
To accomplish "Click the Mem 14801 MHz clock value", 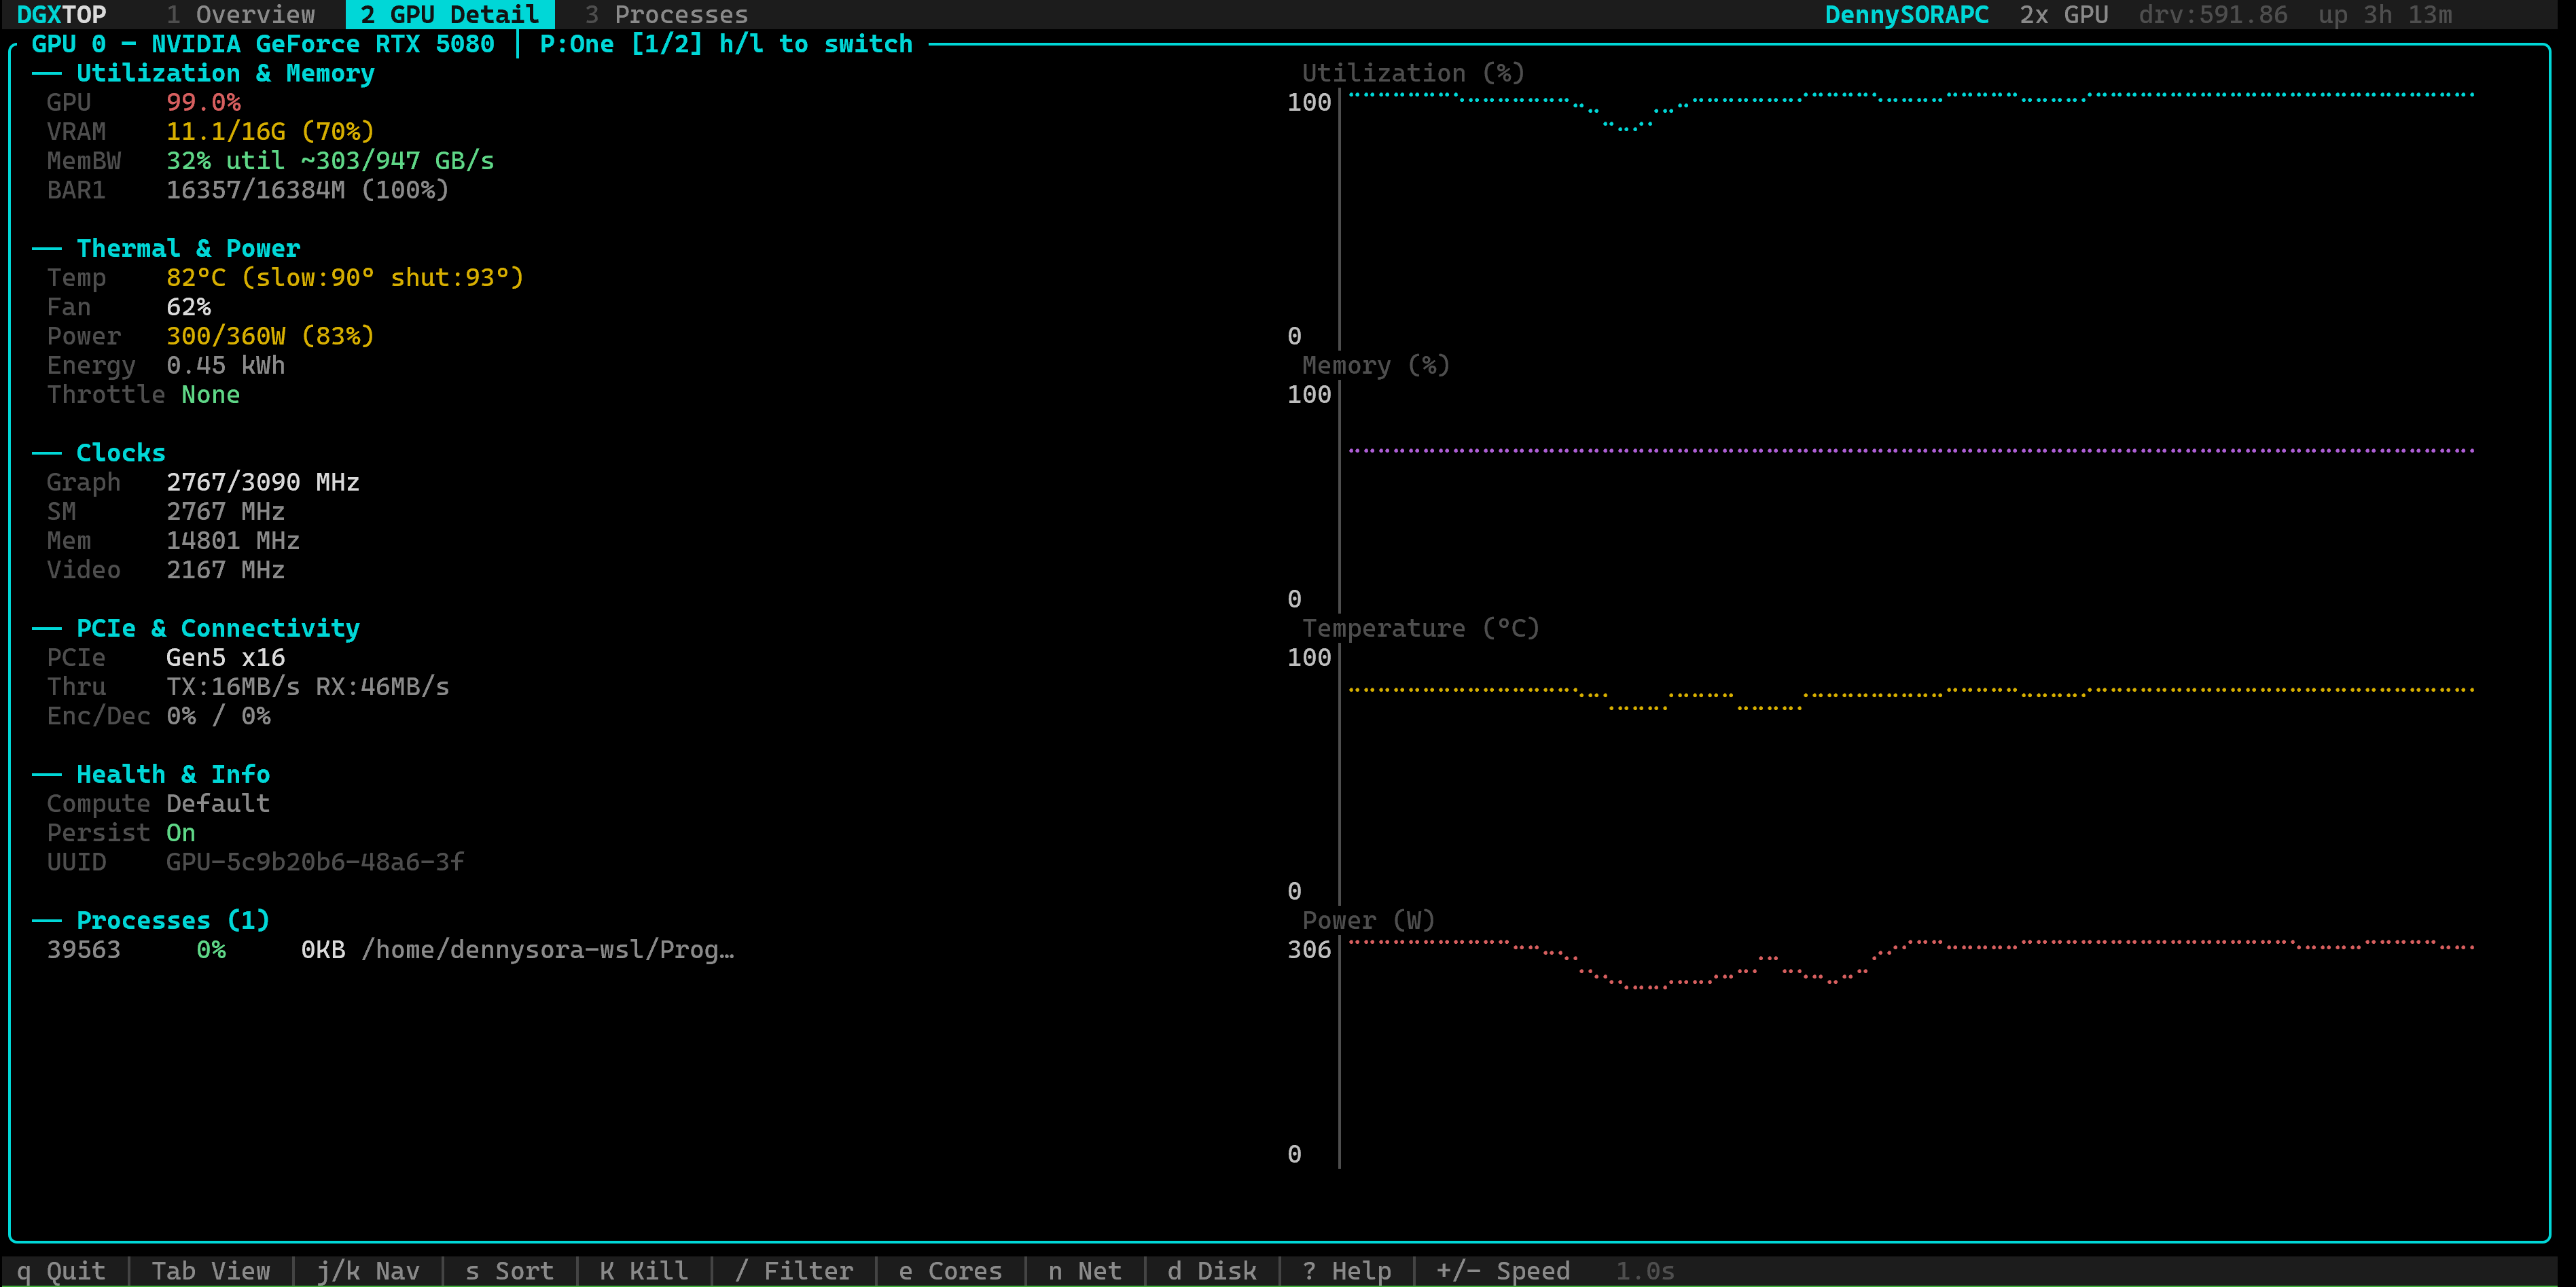I will 233,540.
